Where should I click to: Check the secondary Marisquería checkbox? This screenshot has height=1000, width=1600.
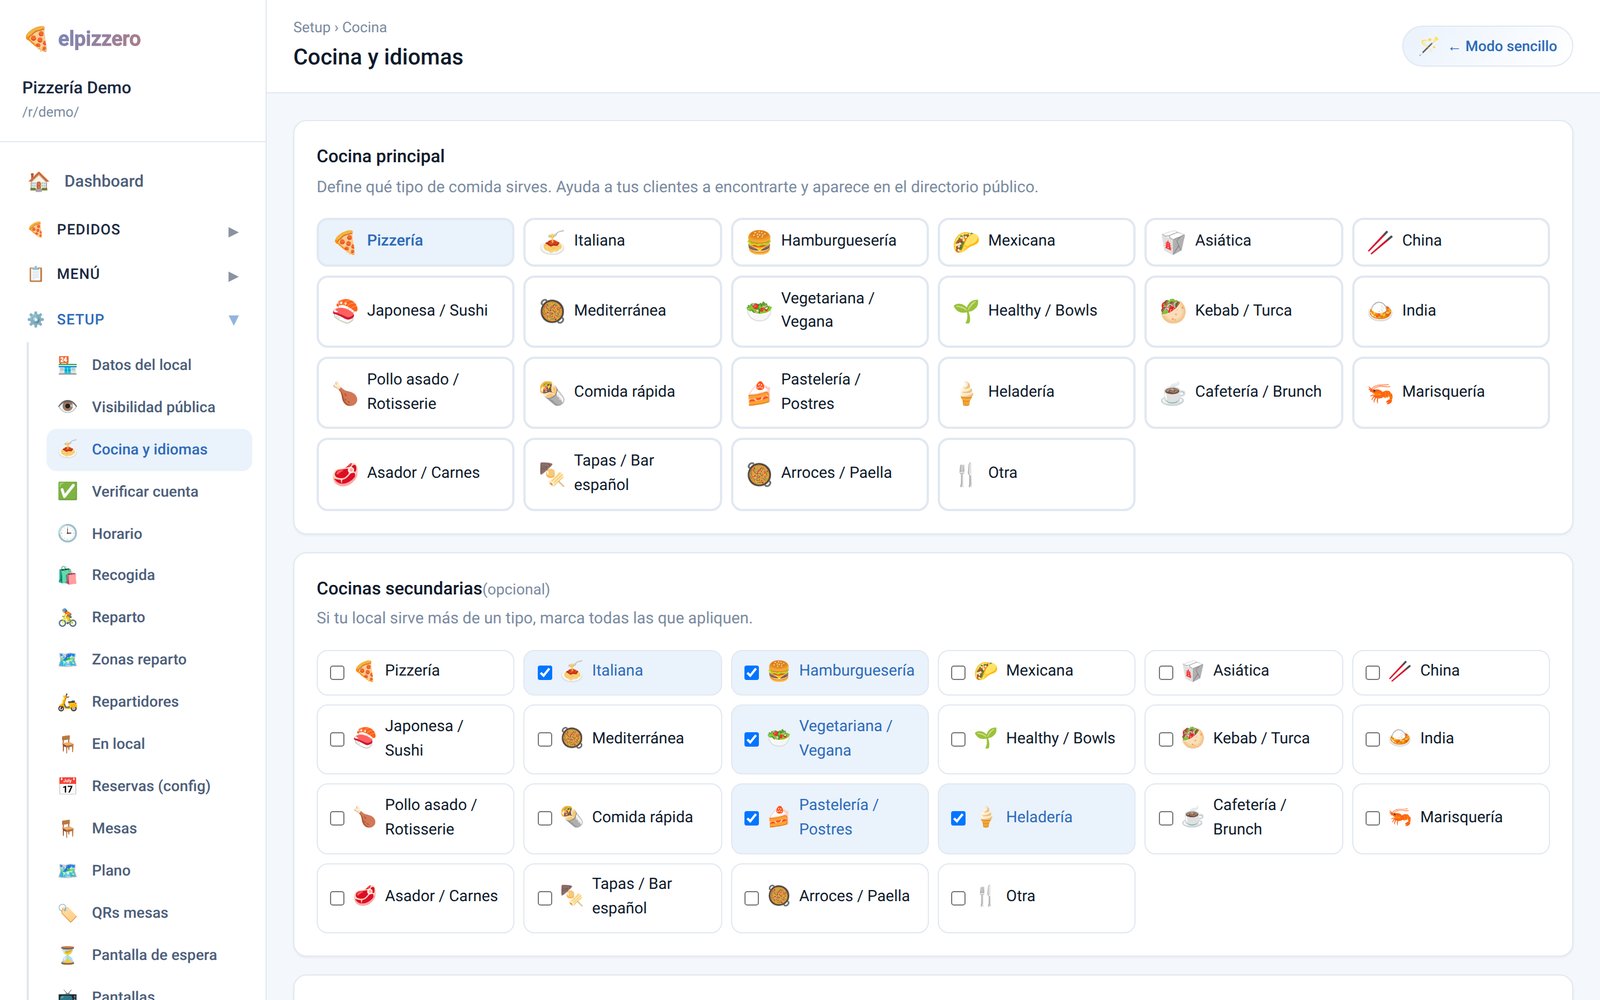1373,818
